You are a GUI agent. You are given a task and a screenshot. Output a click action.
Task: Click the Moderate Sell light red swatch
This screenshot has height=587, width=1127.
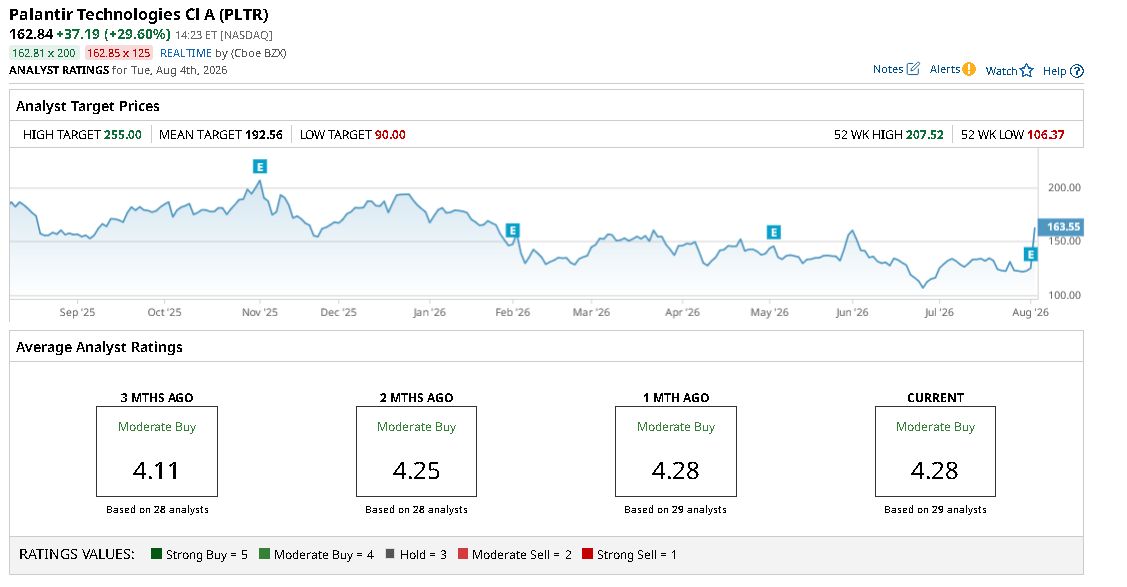pyautogui.click(x=463, y=553)
